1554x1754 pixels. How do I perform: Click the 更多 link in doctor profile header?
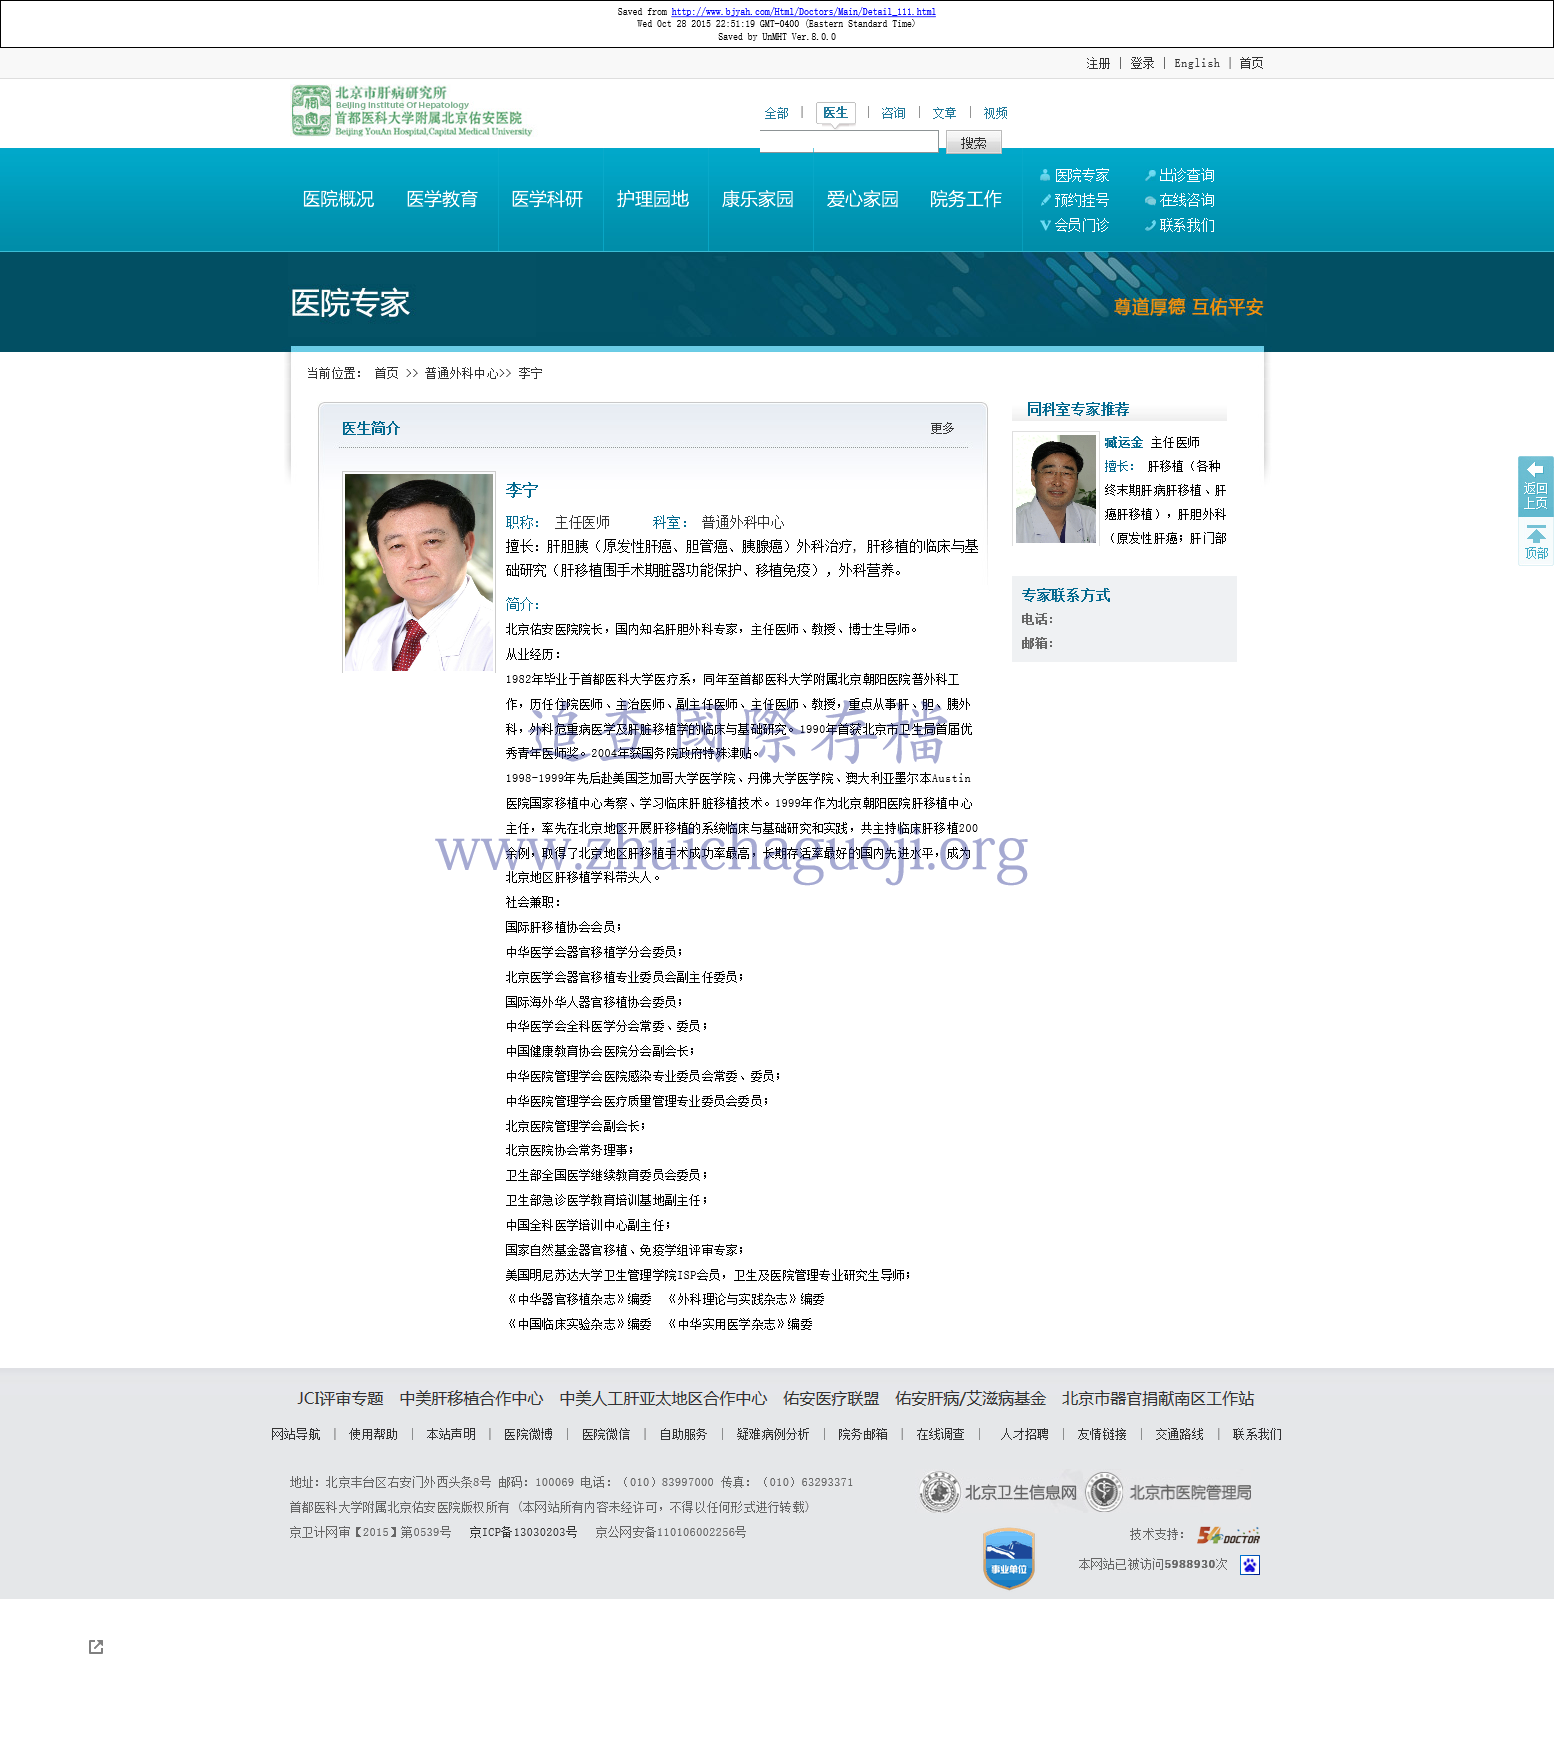coord(942,428)
